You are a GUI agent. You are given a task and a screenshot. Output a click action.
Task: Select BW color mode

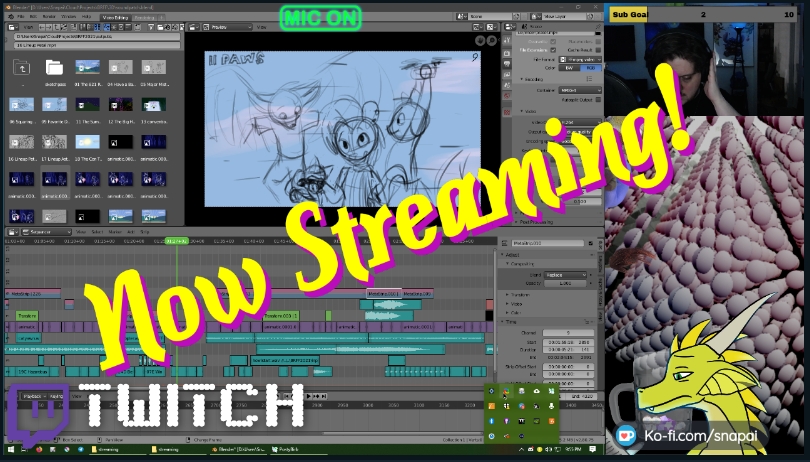coord(569,68)
